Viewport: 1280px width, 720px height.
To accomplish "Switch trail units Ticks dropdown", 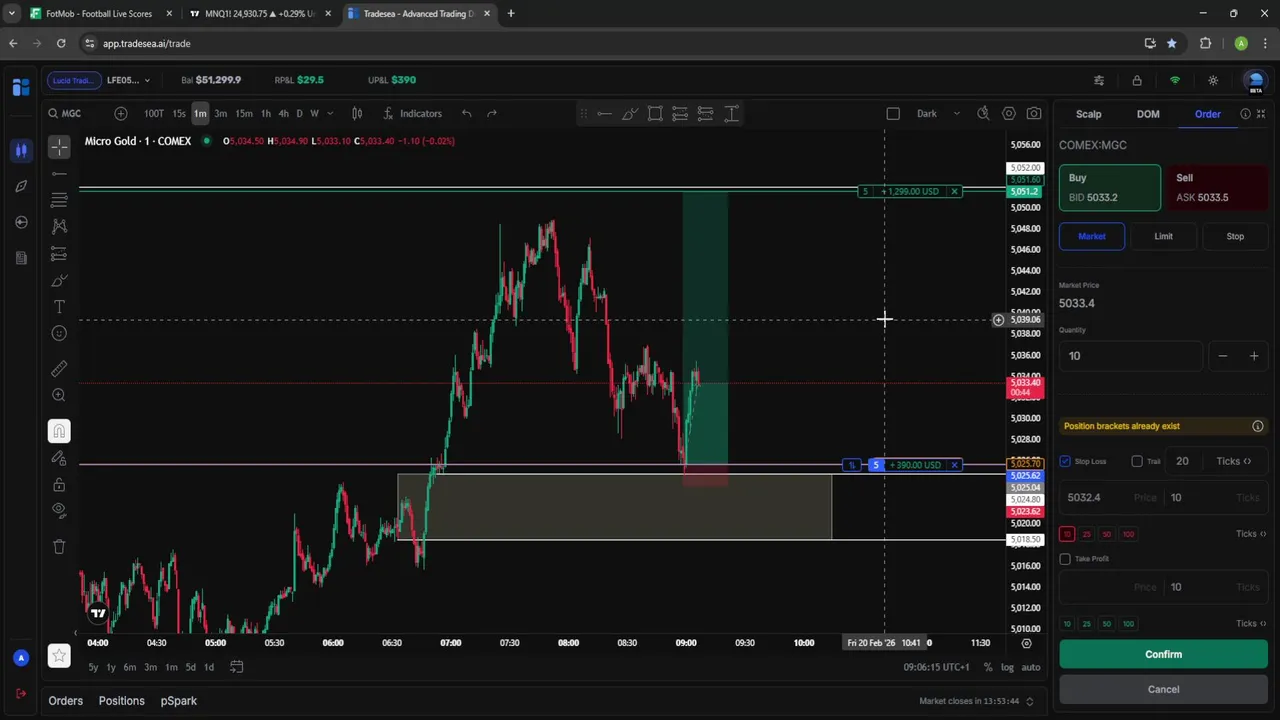I will [x=1234, y=461].
